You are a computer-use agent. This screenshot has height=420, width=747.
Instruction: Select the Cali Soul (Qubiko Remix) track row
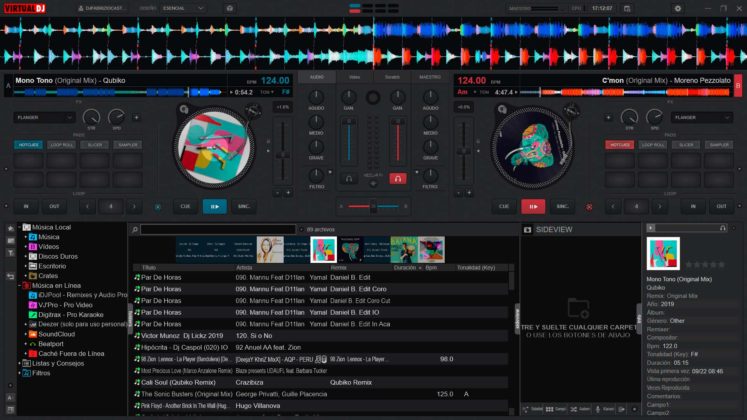pos(320,382)
